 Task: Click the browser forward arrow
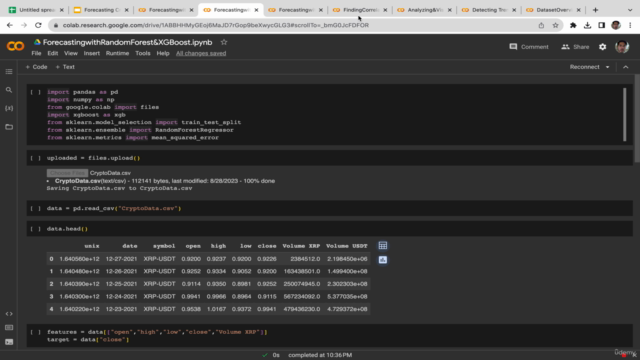(x=24, y=25)
